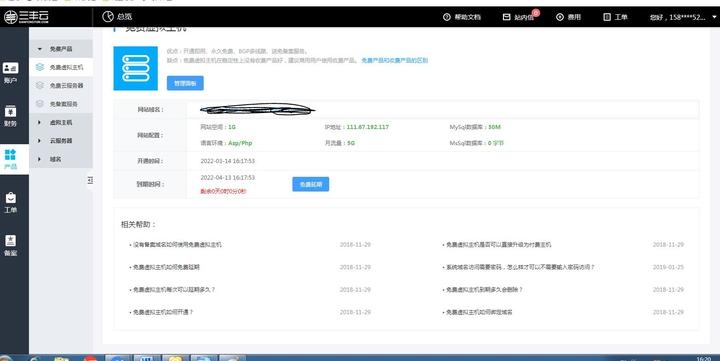Click the 2019-01-25 date in help list
Screen dimensions: 720x361
[668, 267]
